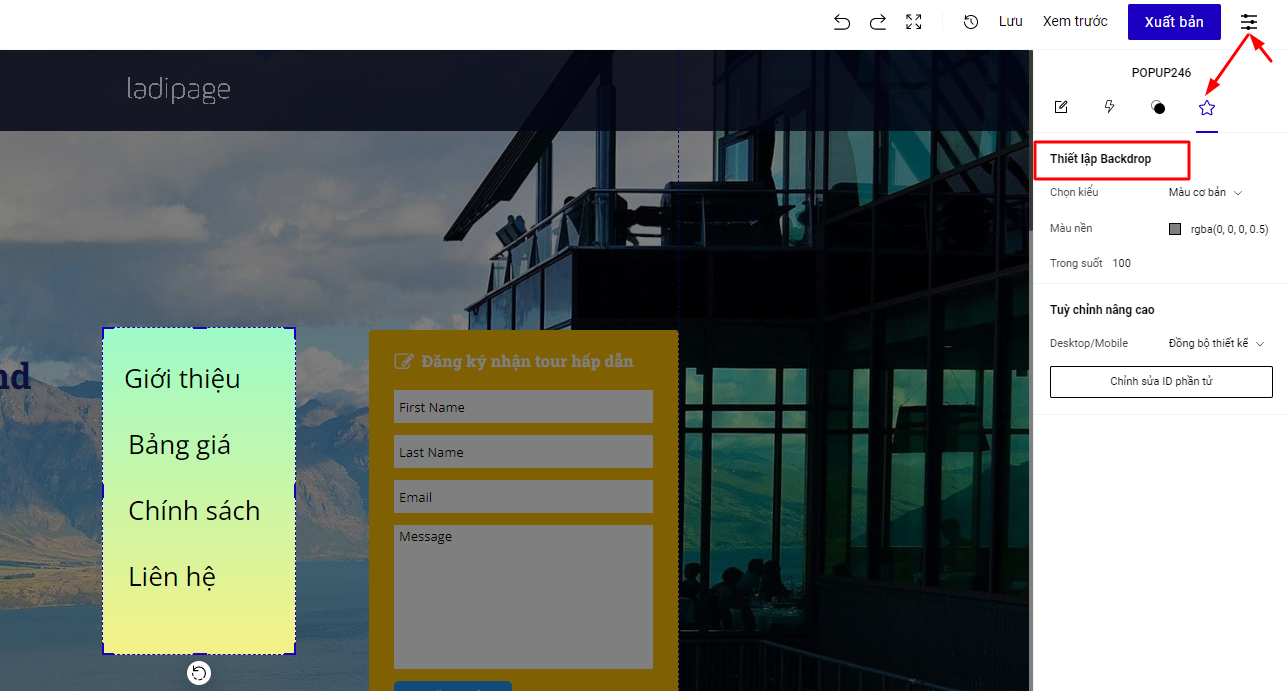Open version history clock icon
The image size is (1288, 691).
970,22
